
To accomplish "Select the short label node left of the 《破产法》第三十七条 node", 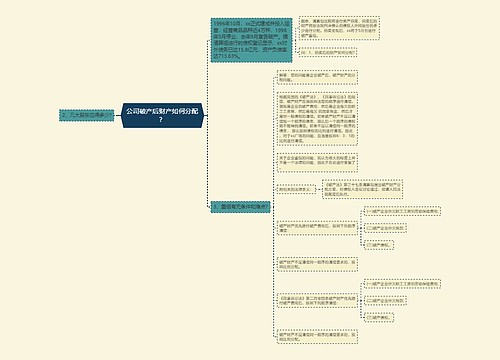I will [x=296, y=189].
